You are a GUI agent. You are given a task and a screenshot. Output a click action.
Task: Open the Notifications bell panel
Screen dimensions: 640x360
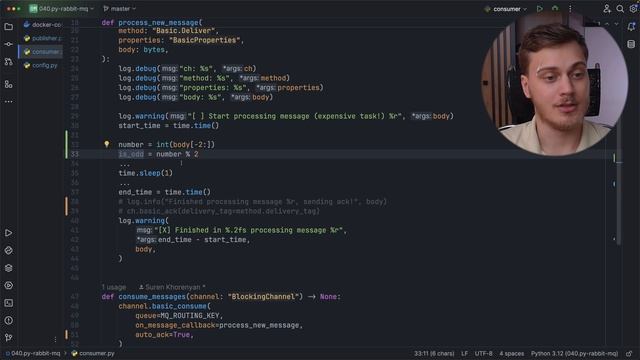(631, 27)
